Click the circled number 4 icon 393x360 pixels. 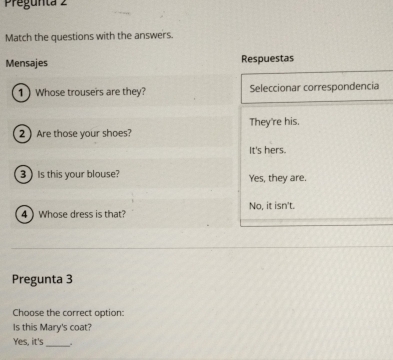pyautogui.click(x=24, y=214)
